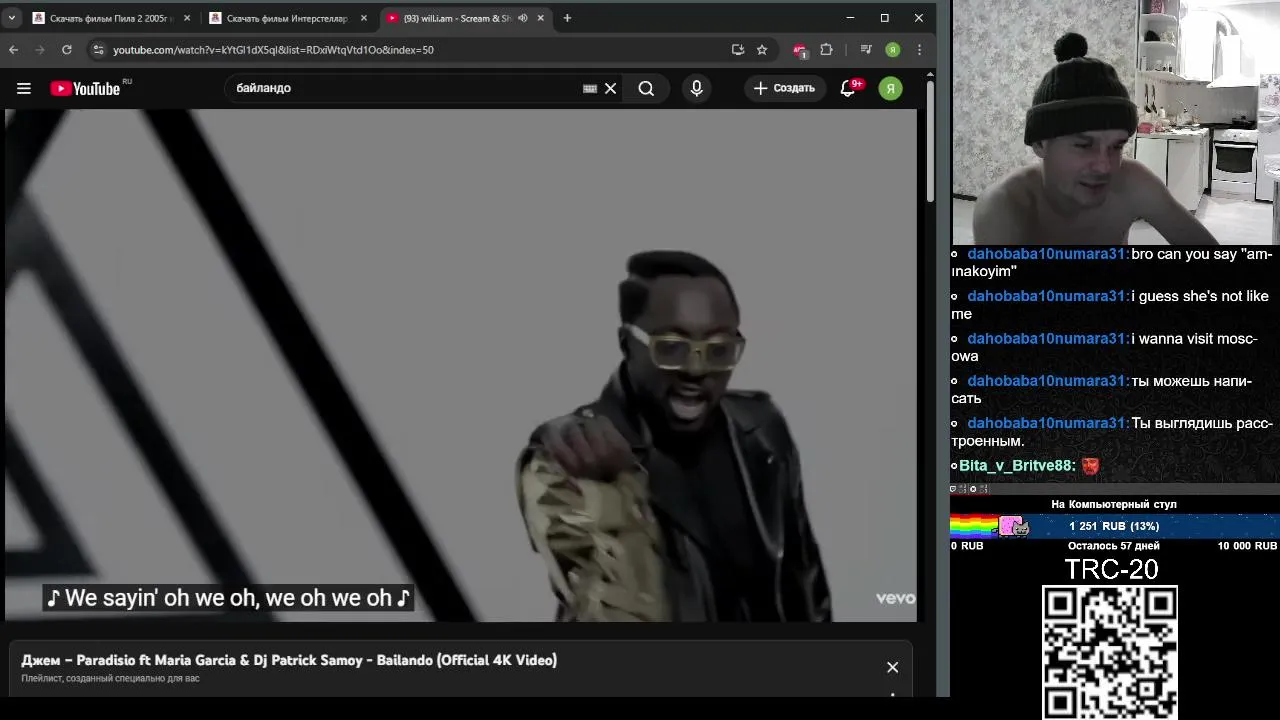The image size is (1280, 720).
Task: Close the Интерстеллар tab
Action: tap(363, 18)
